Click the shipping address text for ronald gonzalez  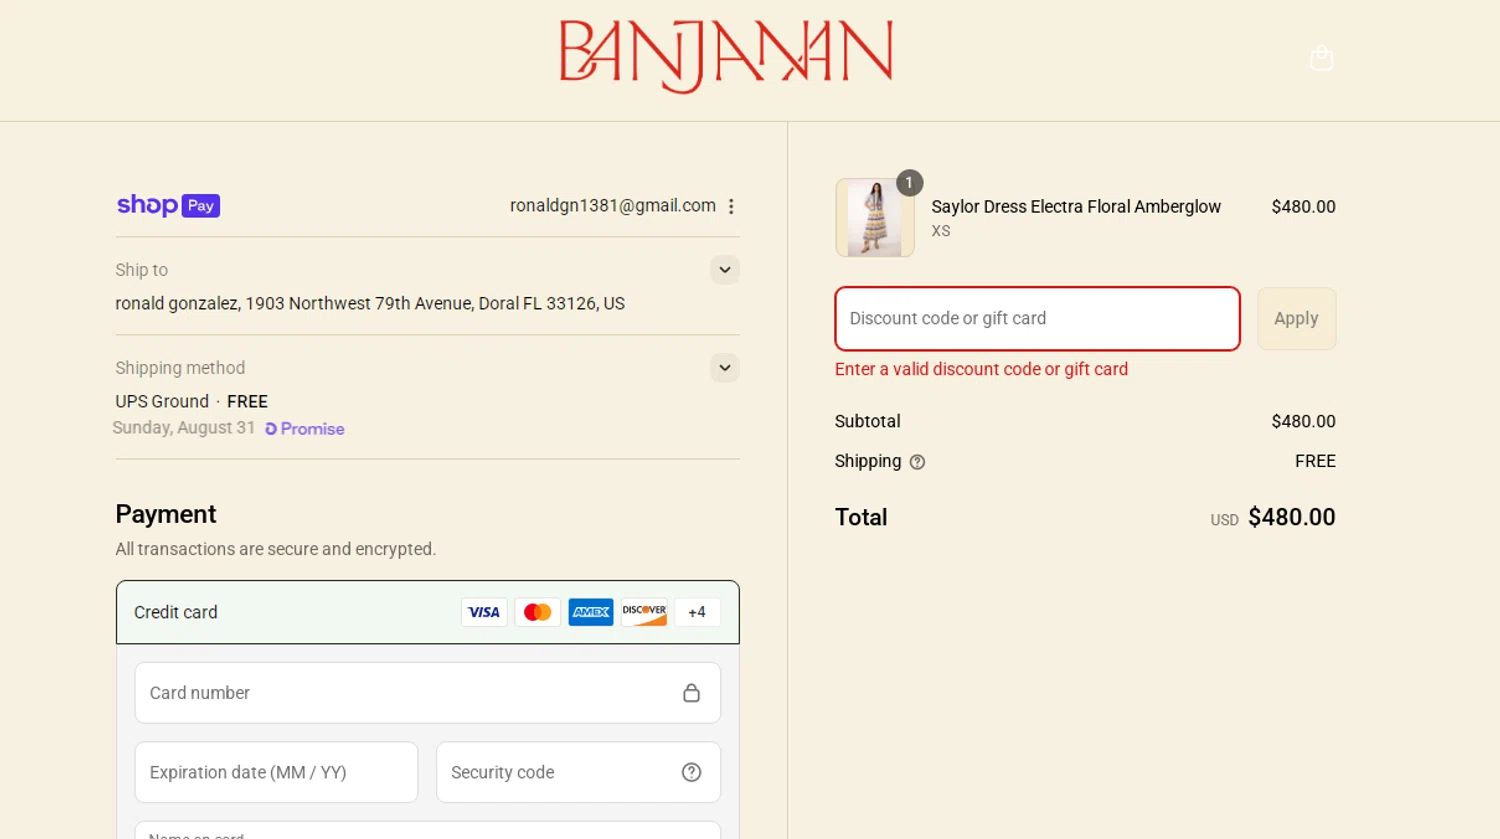370,304
